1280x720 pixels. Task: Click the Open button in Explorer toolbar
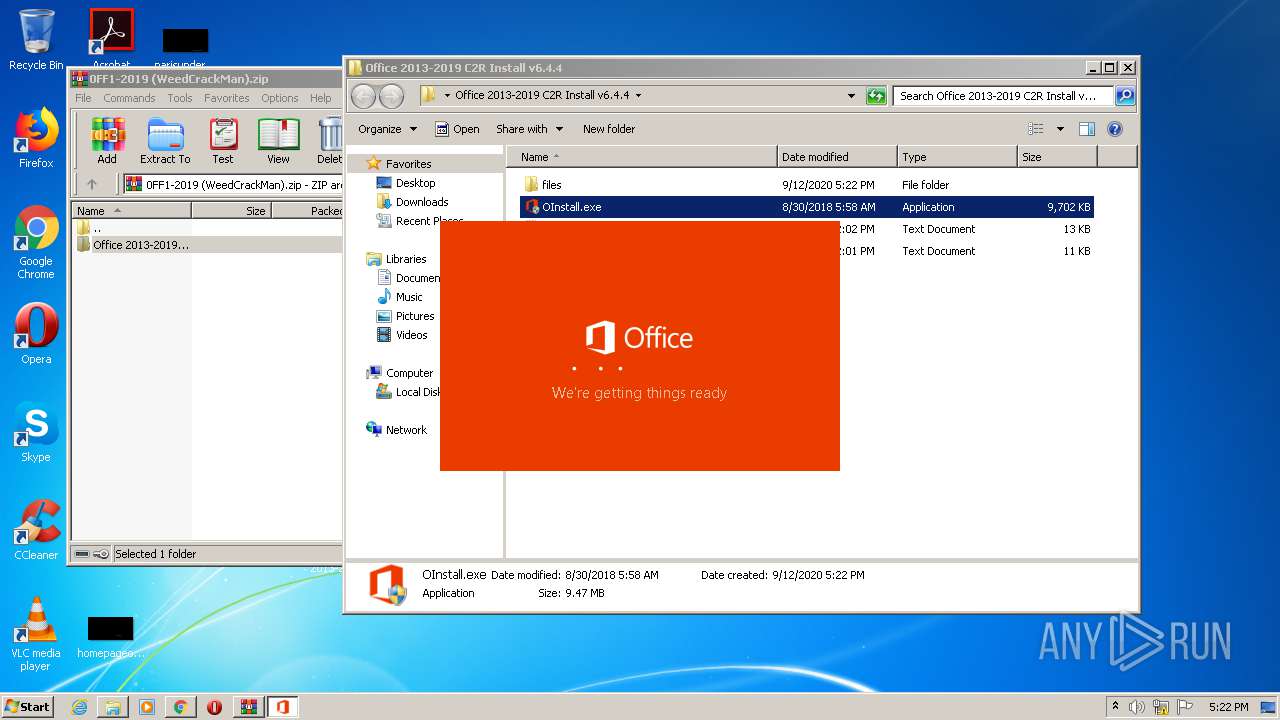tap(457, 129)
